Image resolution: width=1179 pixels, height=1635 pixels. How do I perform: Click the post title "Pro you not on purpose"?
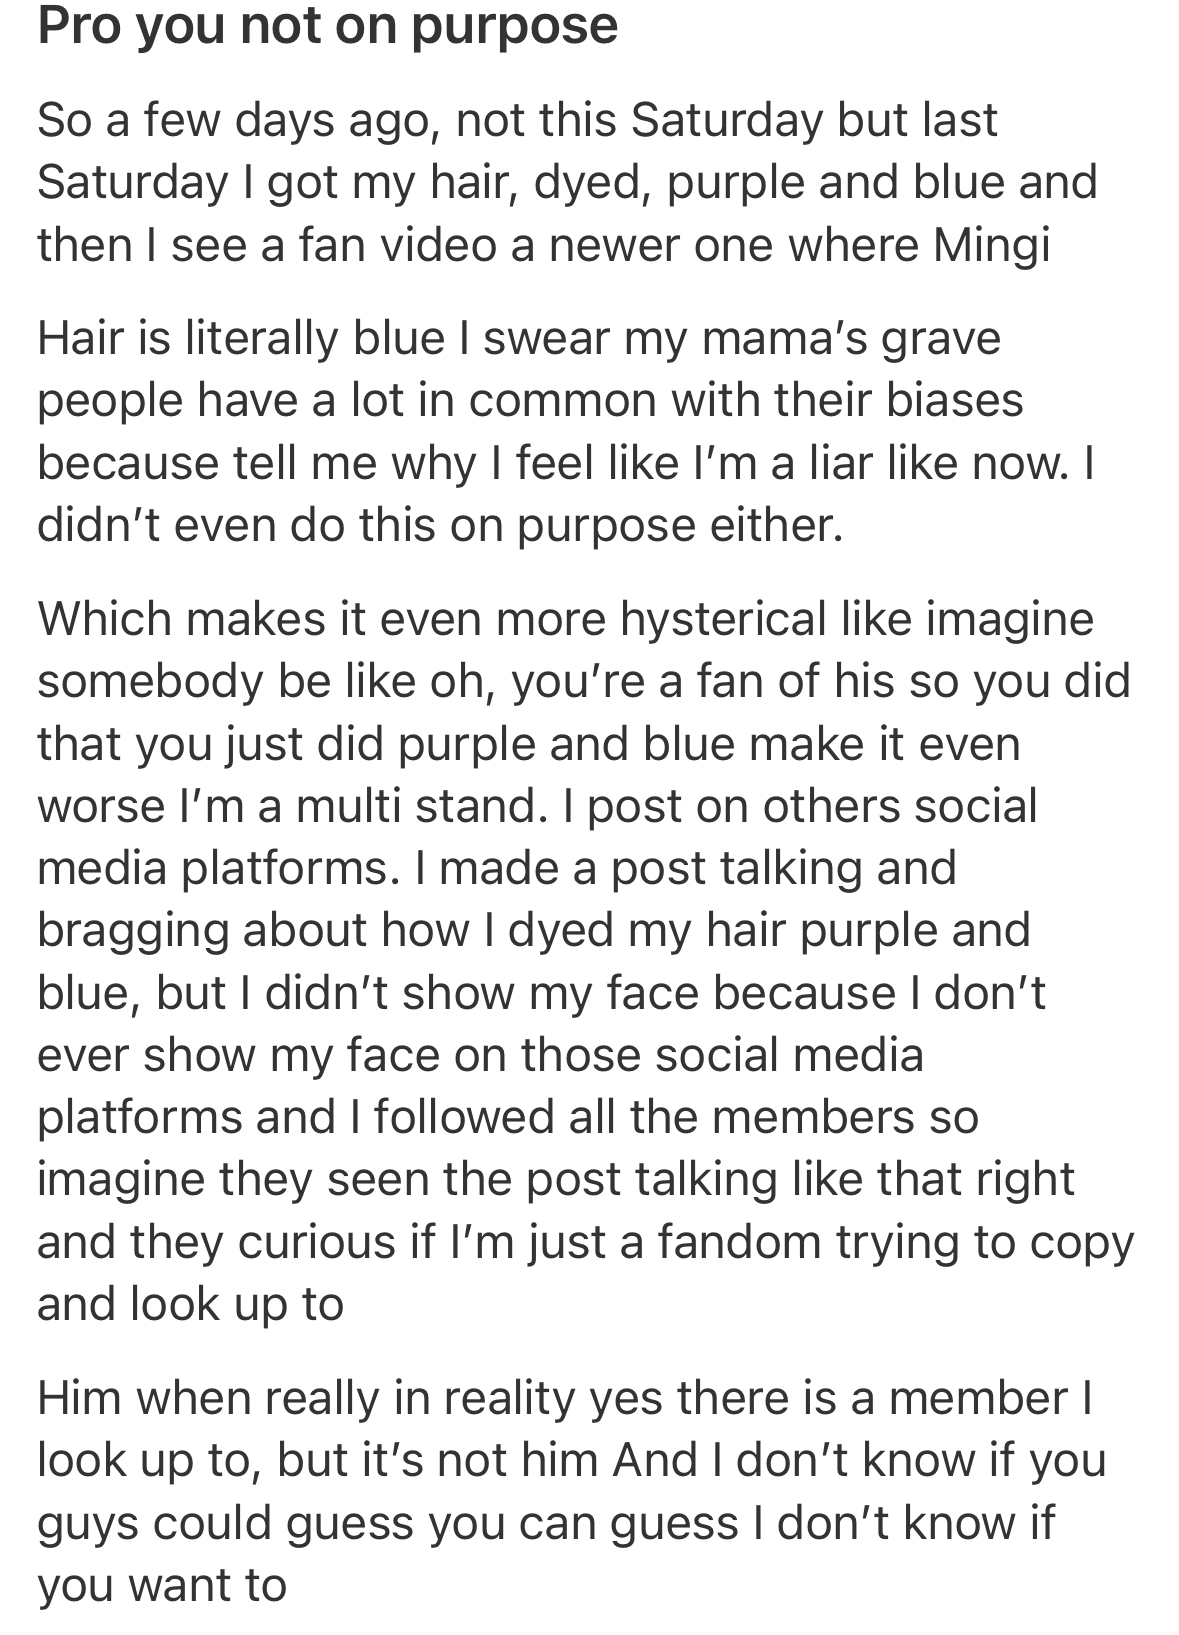[327, 25]
